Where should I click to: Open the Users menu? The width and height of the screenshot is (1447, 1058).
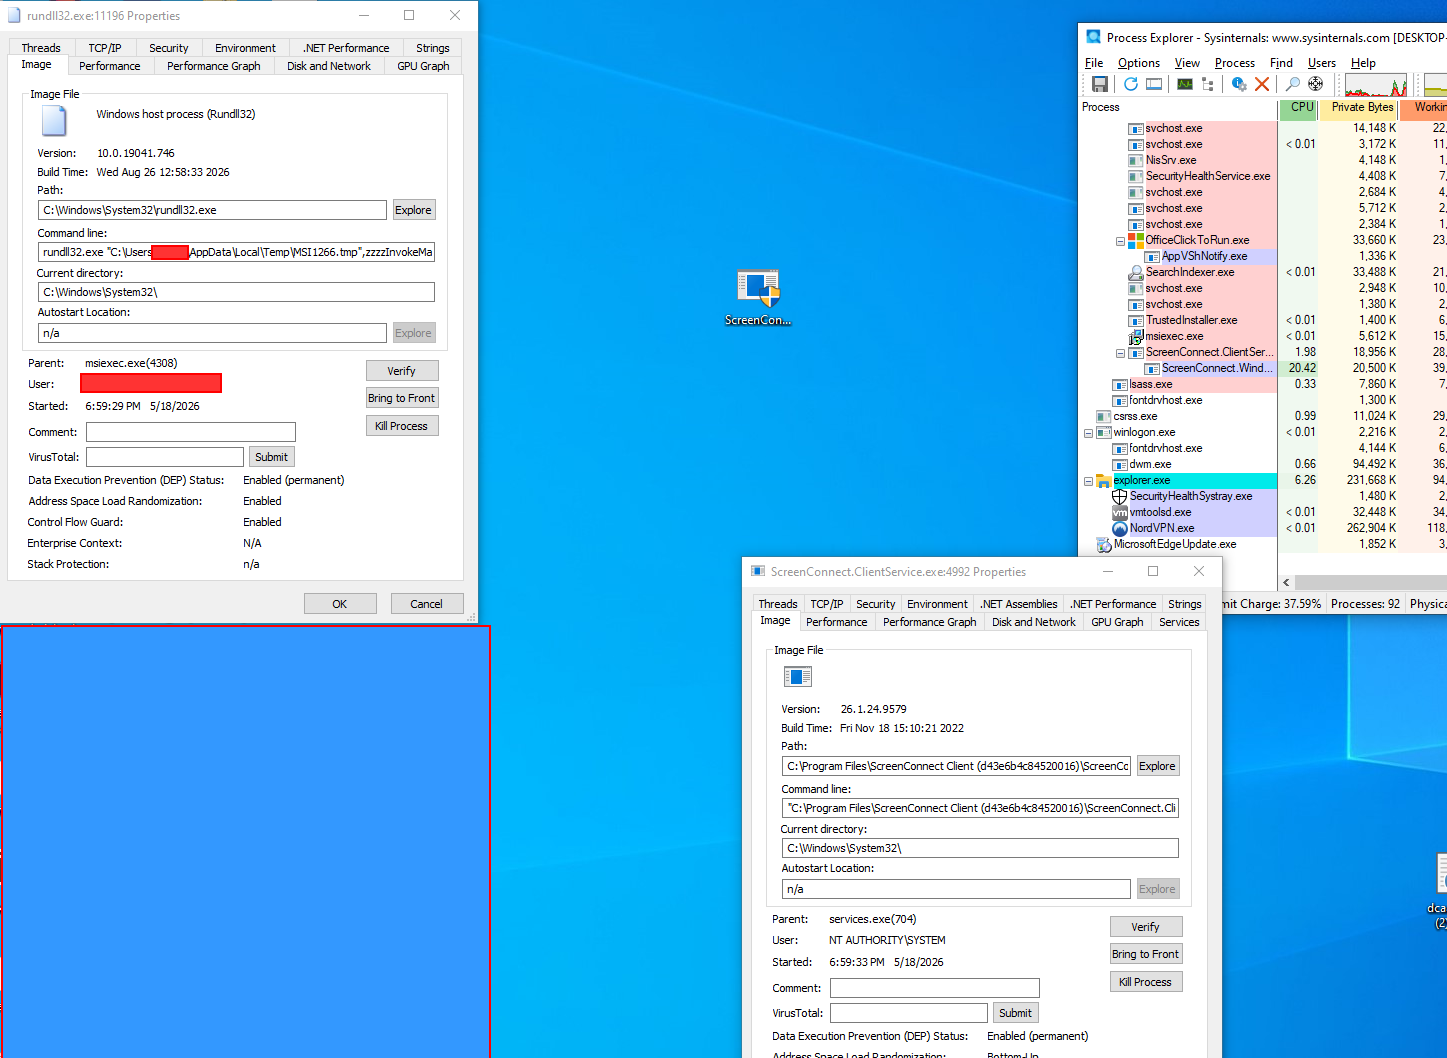tap(1322, 63)
